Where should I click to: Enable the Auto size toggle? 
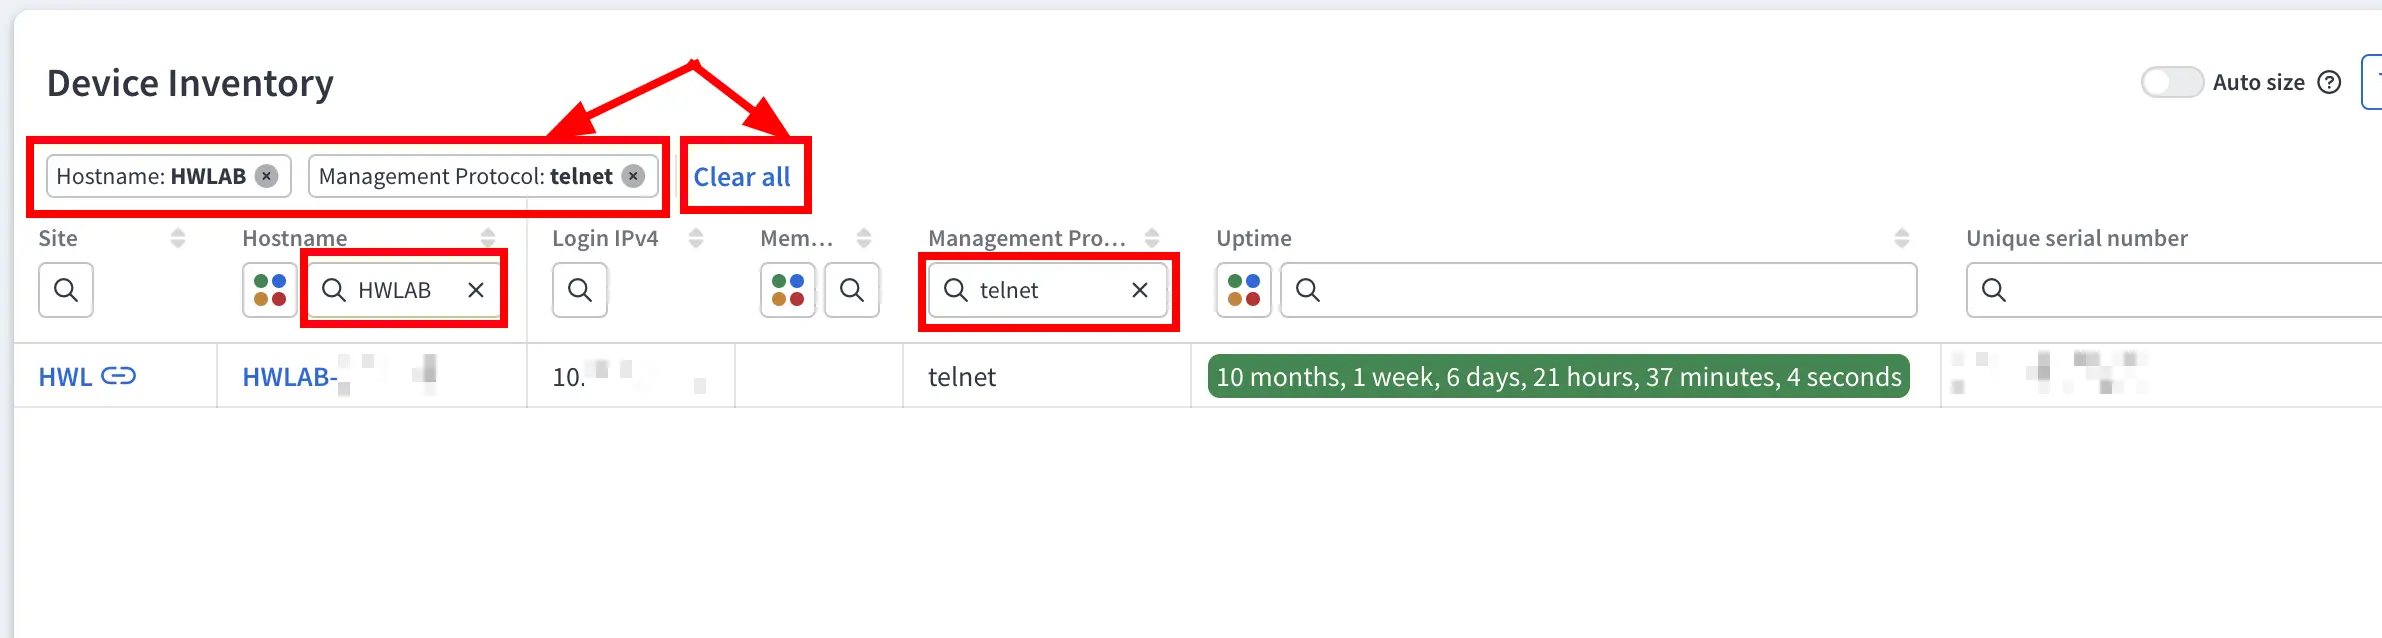tap(2172, 82)
